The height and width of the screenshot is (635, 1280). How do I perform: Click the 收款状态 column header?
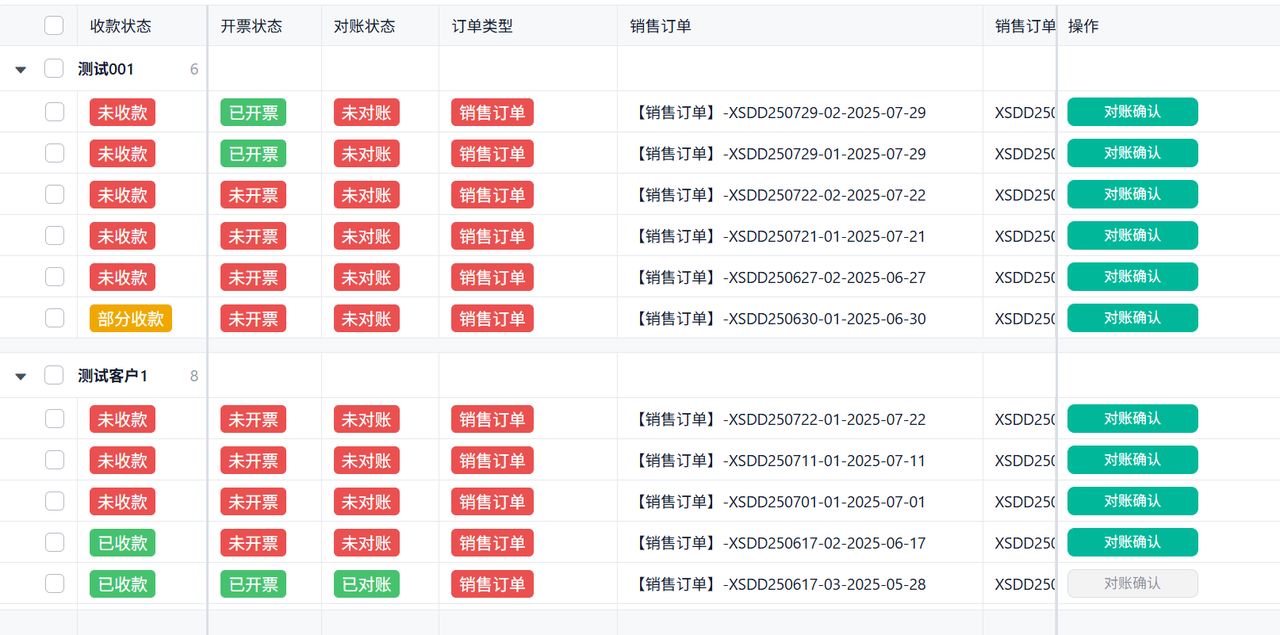coord(120,26)
